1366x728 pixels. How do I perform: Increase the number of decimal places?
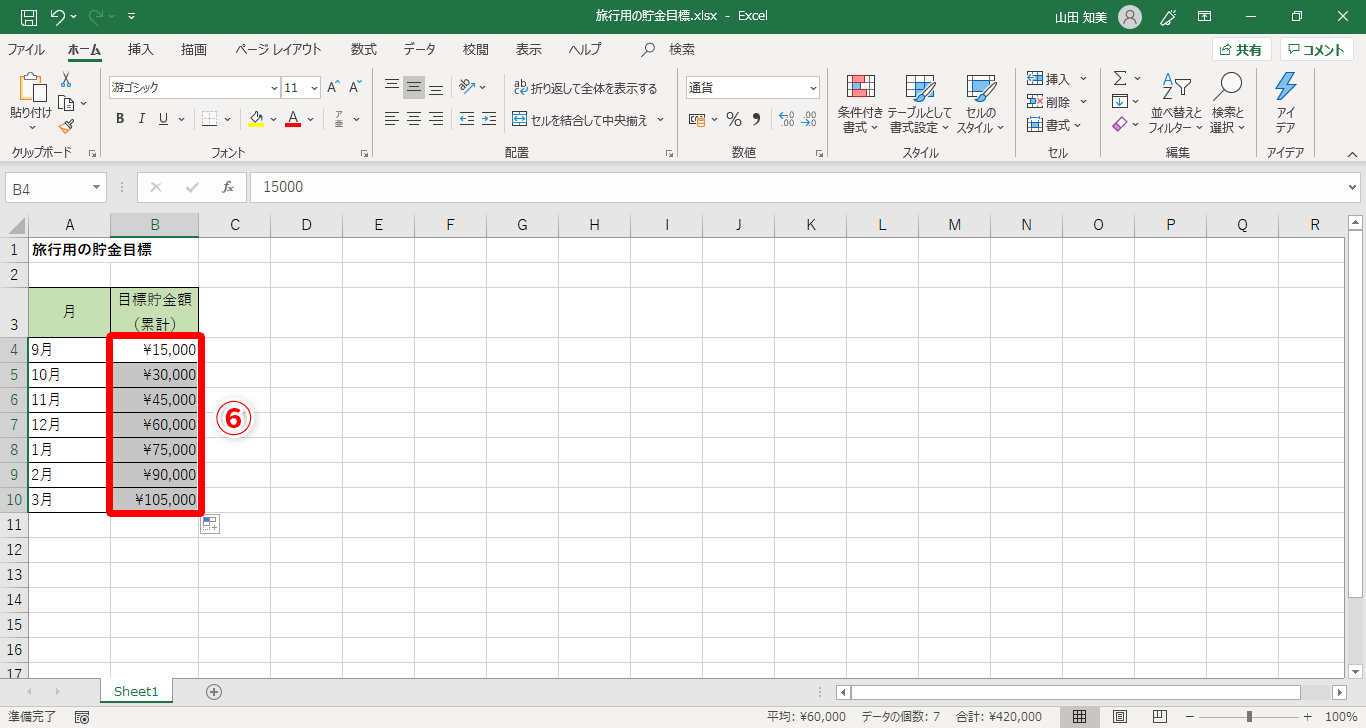(786, 119)
